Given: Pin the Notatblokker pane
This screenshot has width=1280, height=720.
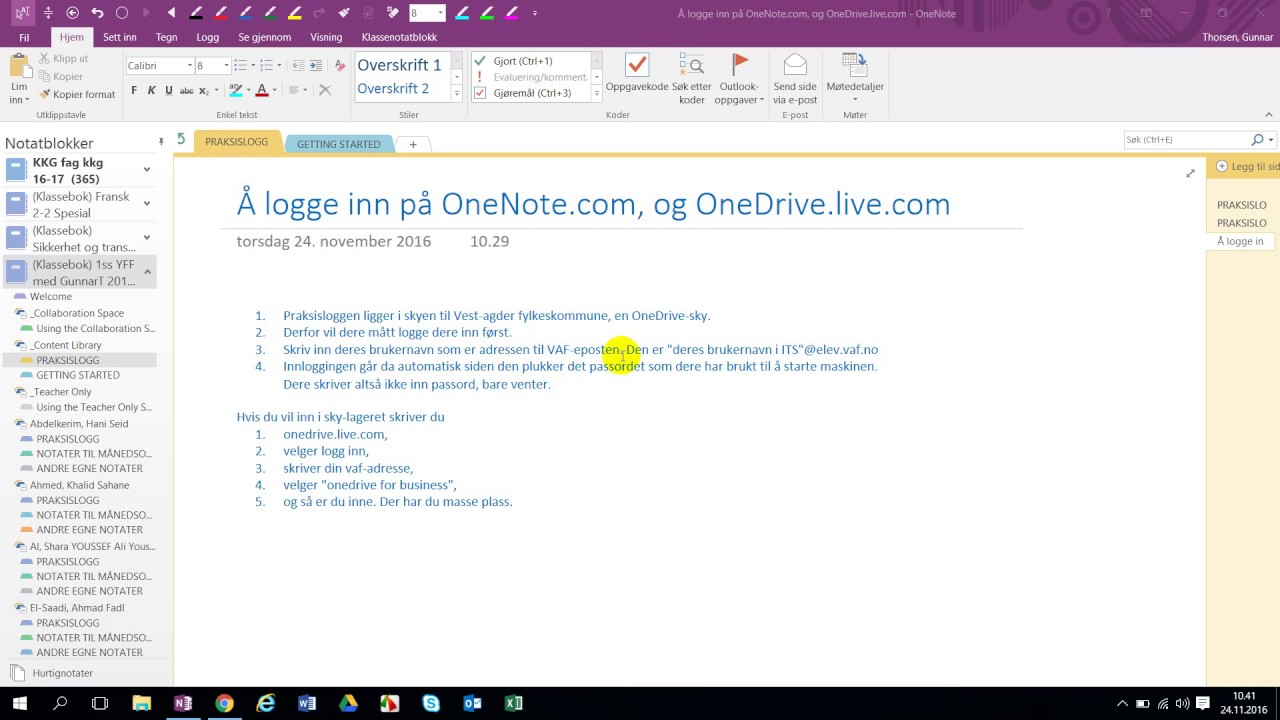Looking at the screenshot, I should click(x=161, y=142).
